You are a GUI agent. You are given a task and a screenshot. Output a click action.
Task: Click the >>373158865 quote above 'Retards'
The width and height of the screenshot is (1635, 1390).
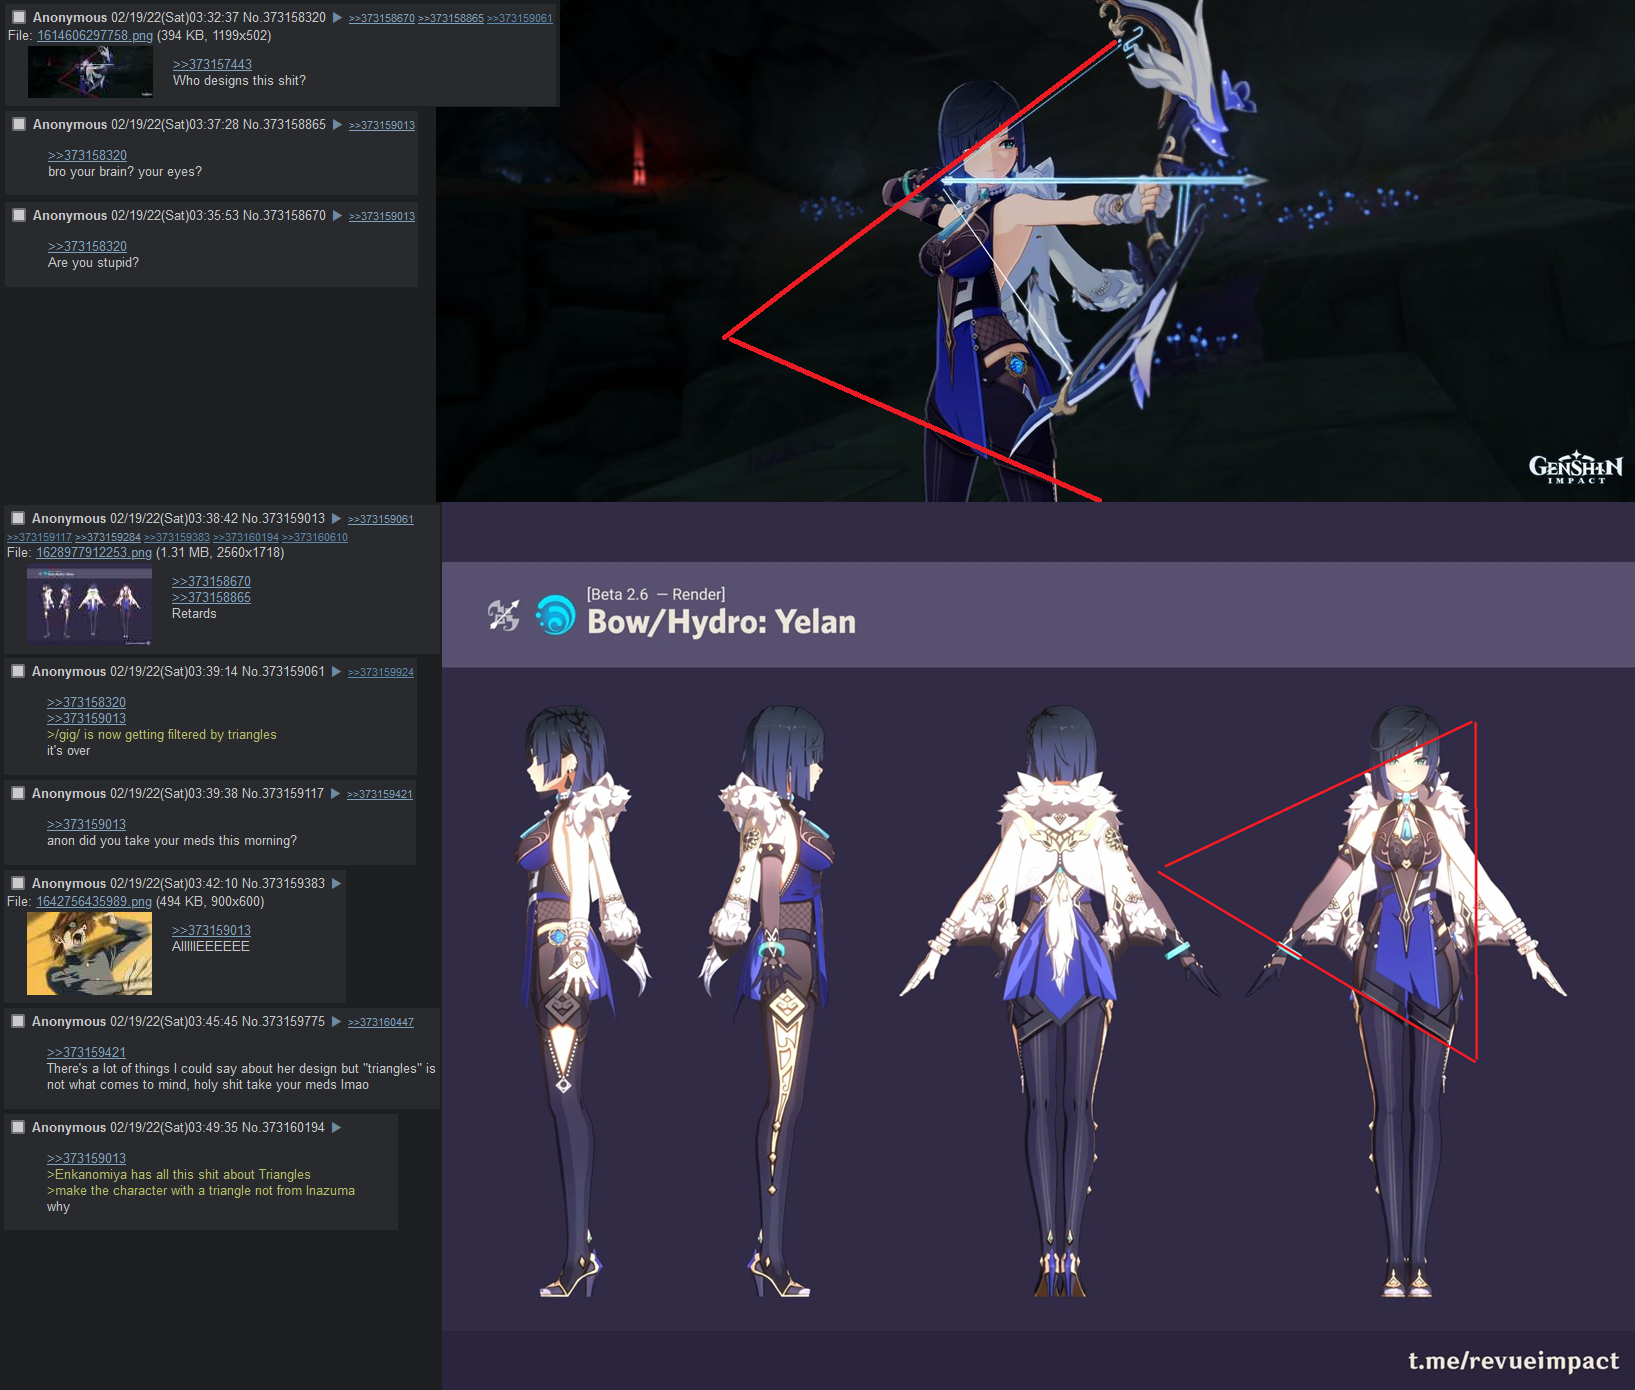point(211,598)
